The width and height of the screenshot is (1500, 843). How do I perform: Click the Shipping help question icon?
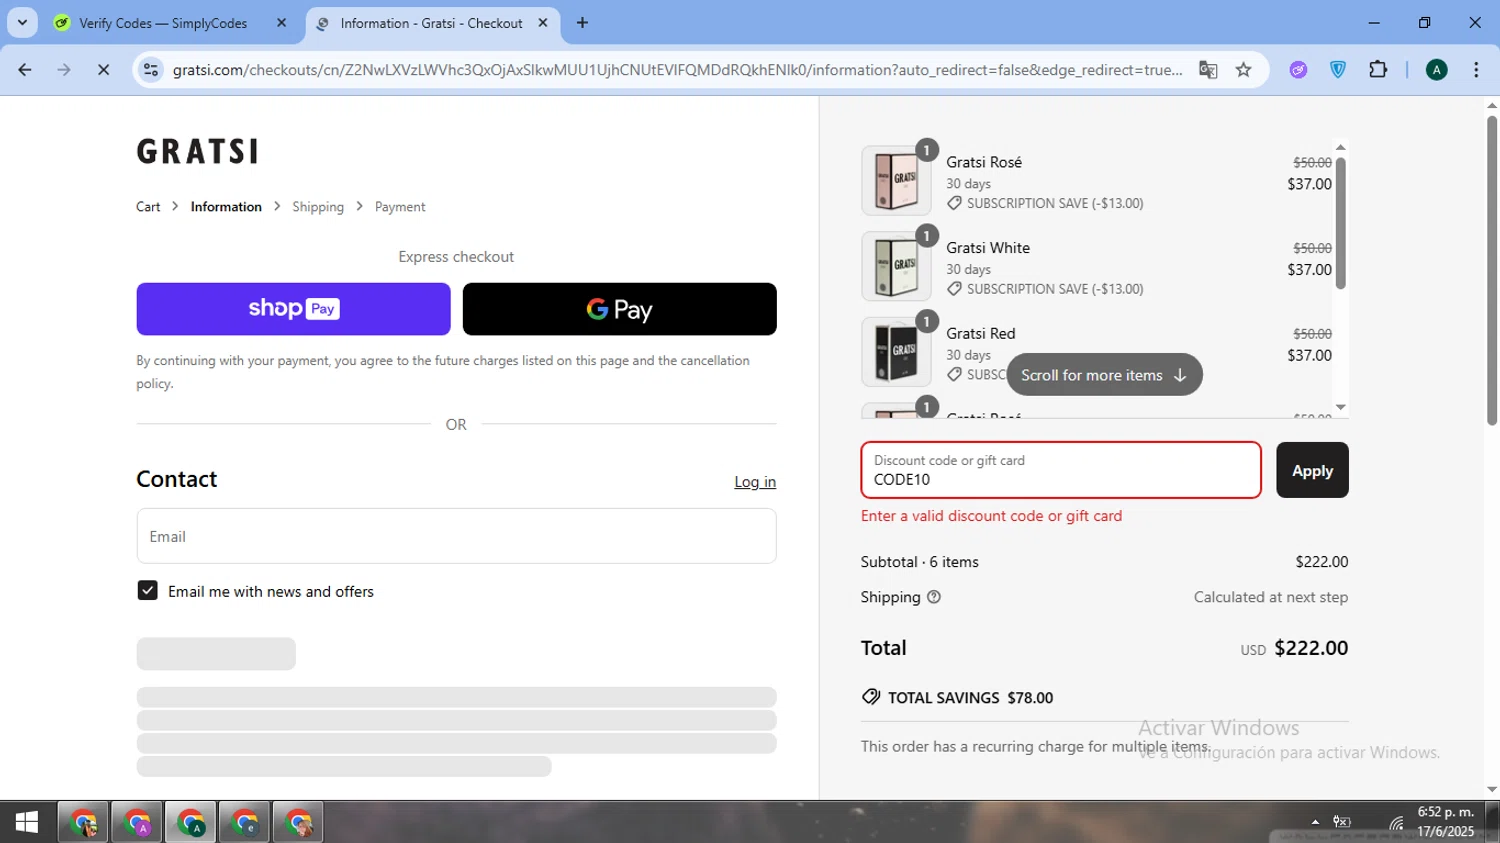pos(934,597)
